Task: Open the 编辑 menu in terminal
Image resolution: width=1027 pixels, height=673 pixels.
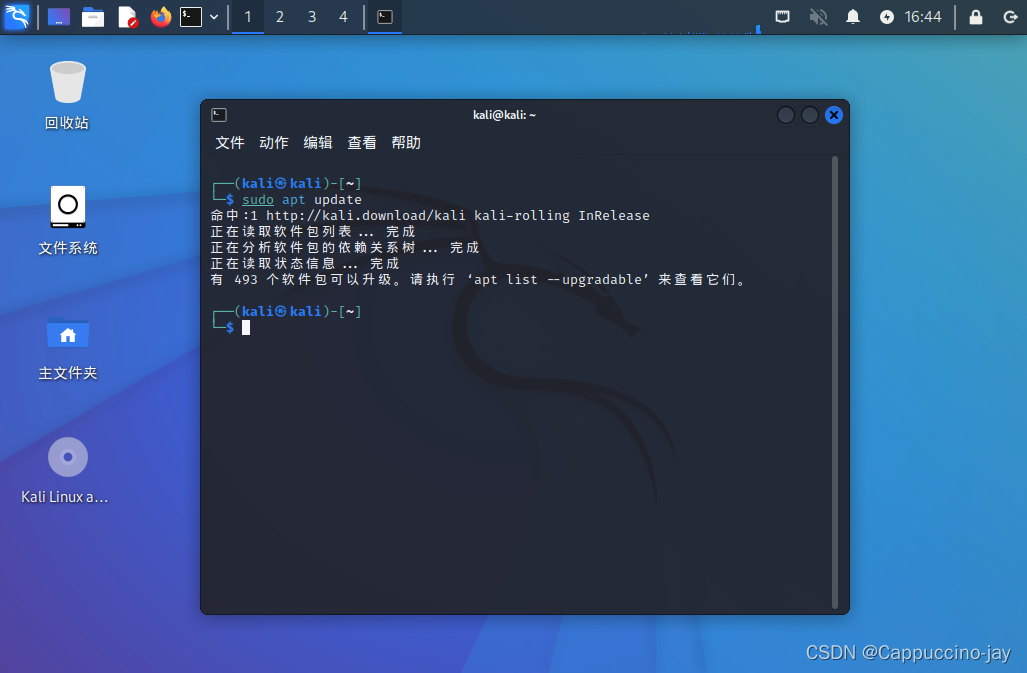Action: pos(318,143)
